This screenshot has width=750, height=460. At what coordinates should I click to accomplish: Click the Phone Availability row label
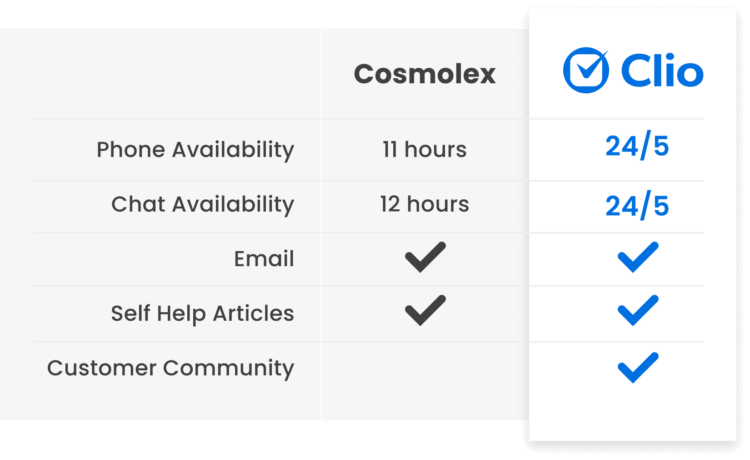coord(195,150)
